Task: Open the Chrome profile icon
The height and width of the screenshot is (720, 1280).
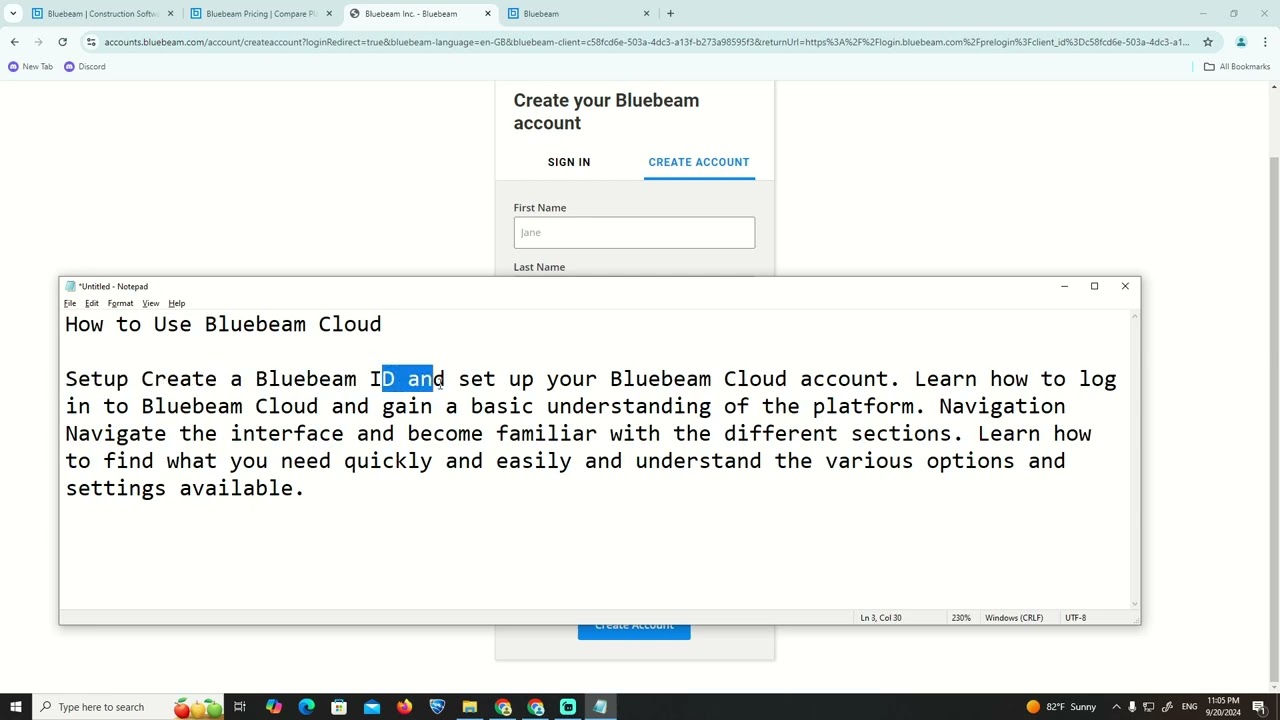Action: 1241,42
